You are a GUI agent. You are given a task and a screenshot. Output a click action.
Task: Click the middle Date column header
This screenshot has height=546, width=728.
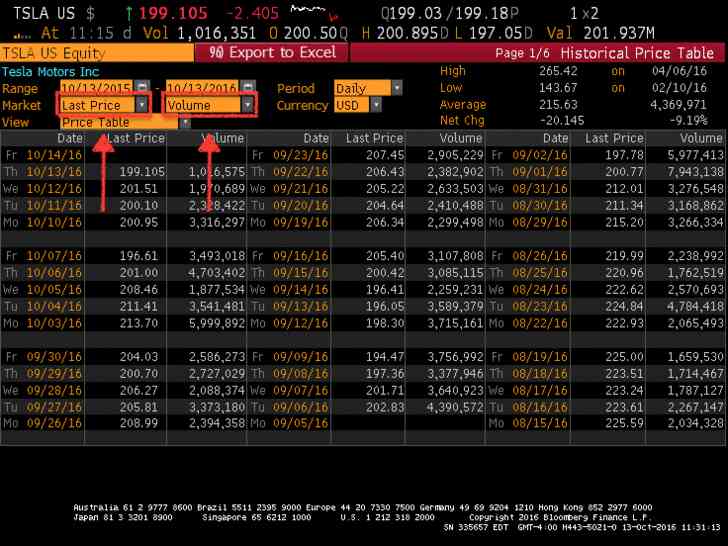316,138
